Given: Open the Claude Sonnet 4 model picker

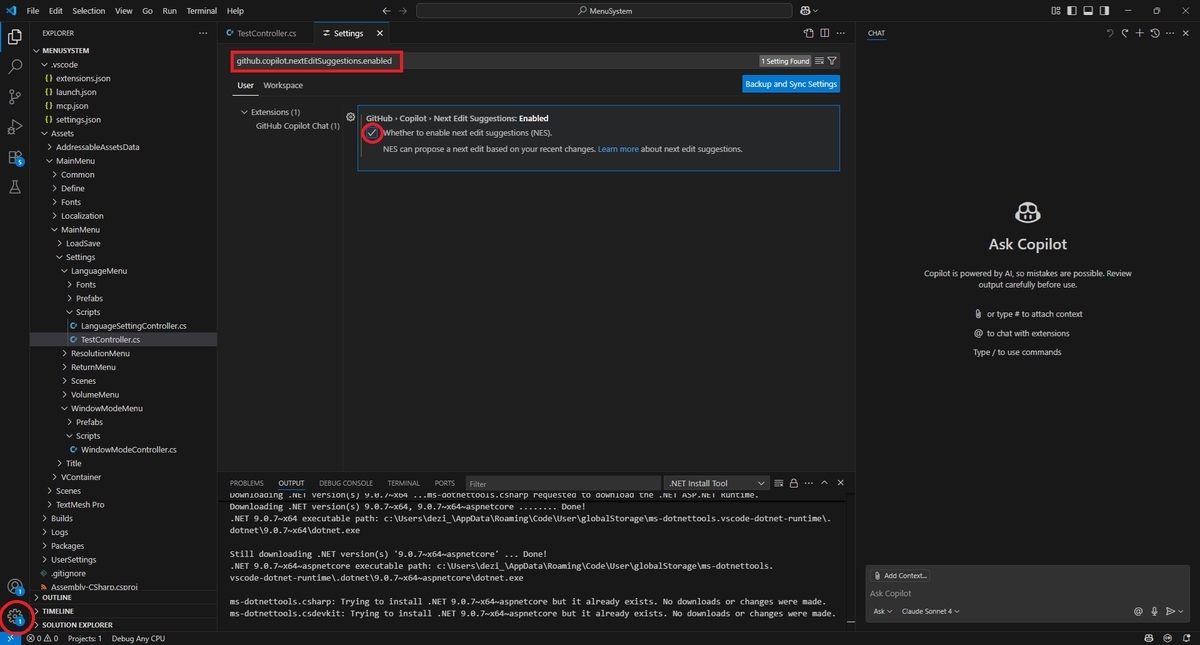Looking at the screenshot, I should coord(930,611).
